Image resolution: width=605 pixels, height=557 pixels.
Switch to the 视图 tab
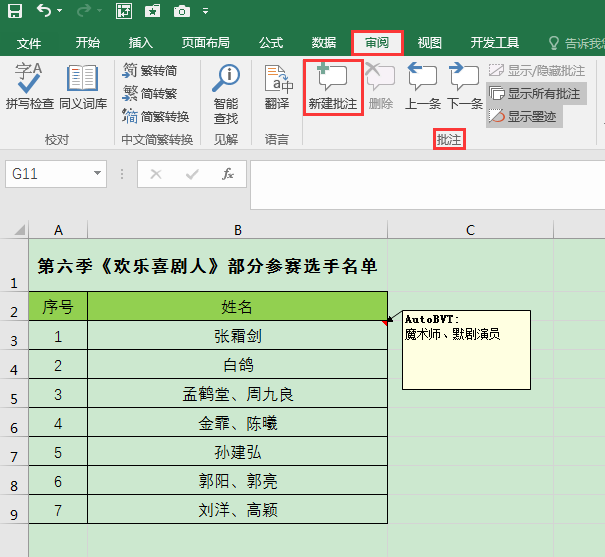(x=429, y=42)
